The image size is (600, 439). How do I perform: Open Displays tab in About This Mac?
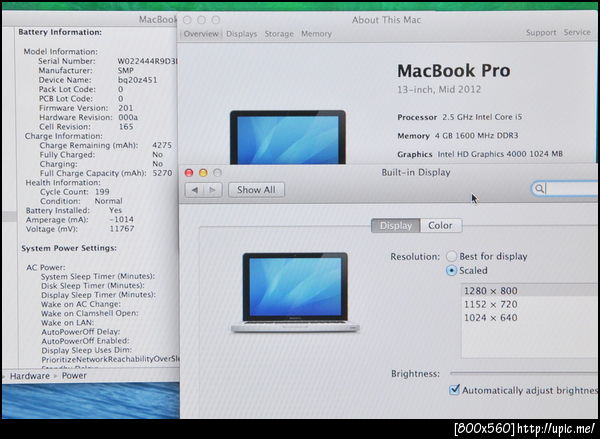241,34
